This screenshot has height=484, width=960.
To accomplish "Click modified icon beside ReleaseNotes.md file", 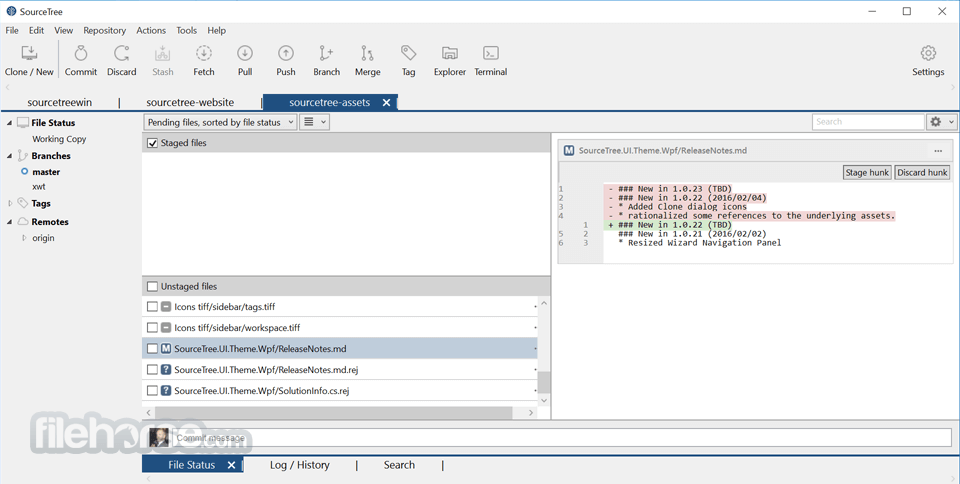I will pos(166,349).
